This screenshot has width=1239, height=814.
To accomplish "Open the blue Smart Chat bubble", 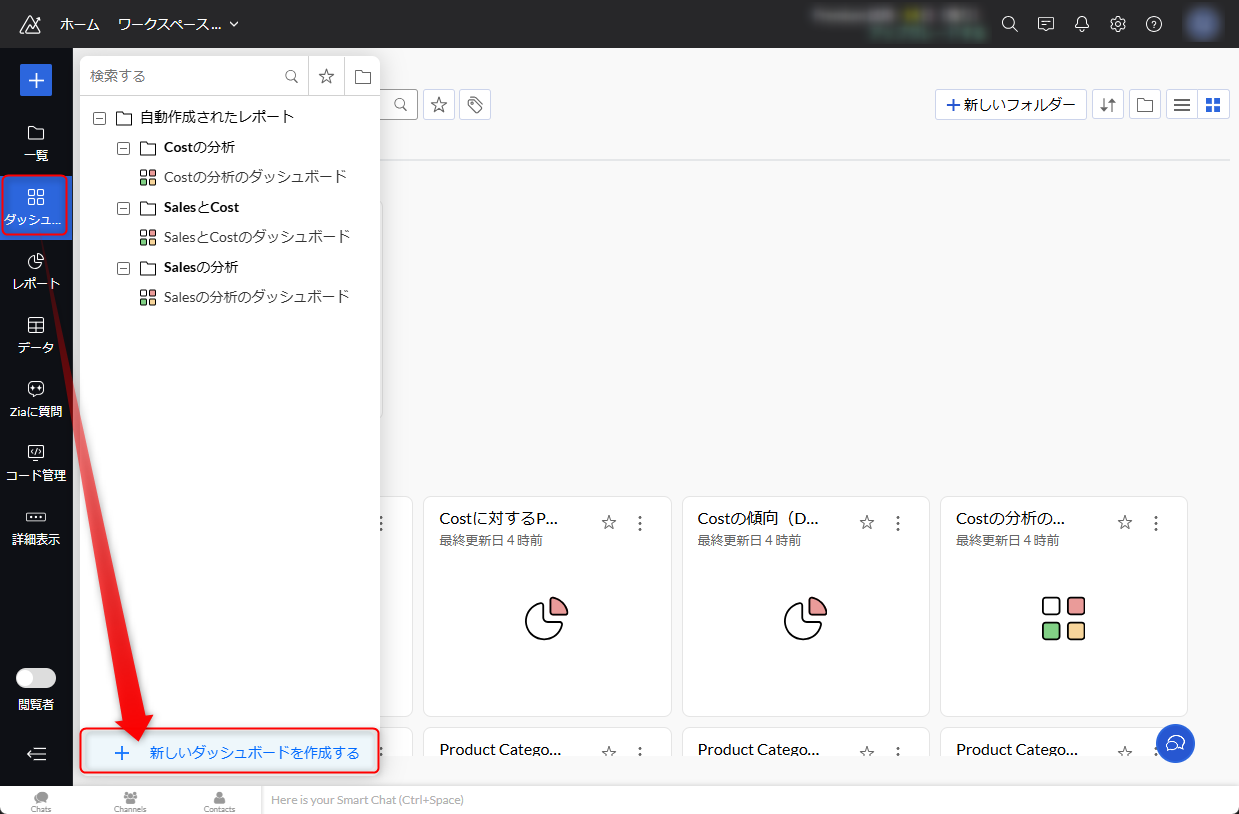I will coord(1175,743).
